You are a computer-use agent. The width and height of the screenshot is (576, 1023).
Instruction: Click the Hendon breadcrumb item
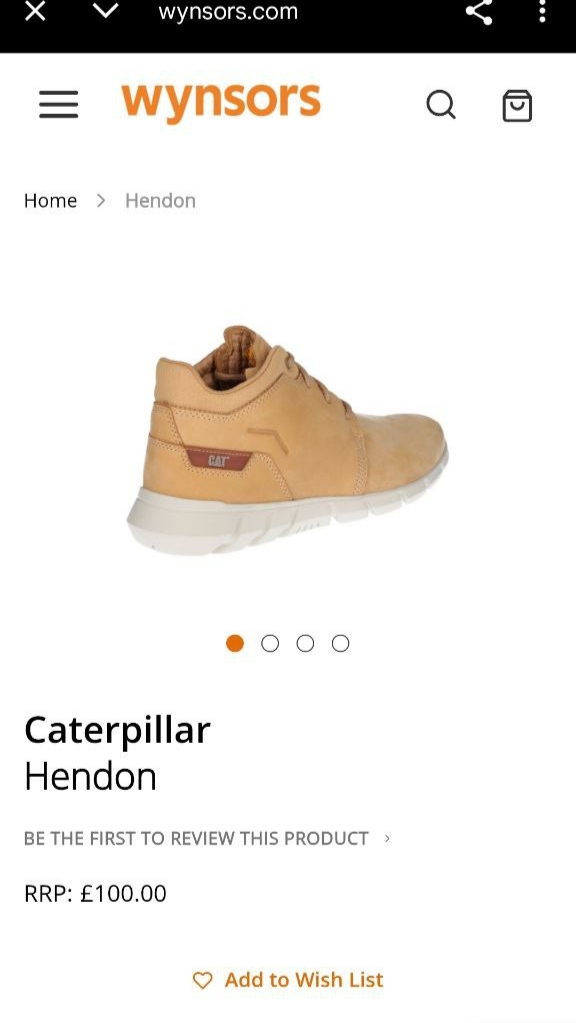pyautogui.click(x=160, y=200)
